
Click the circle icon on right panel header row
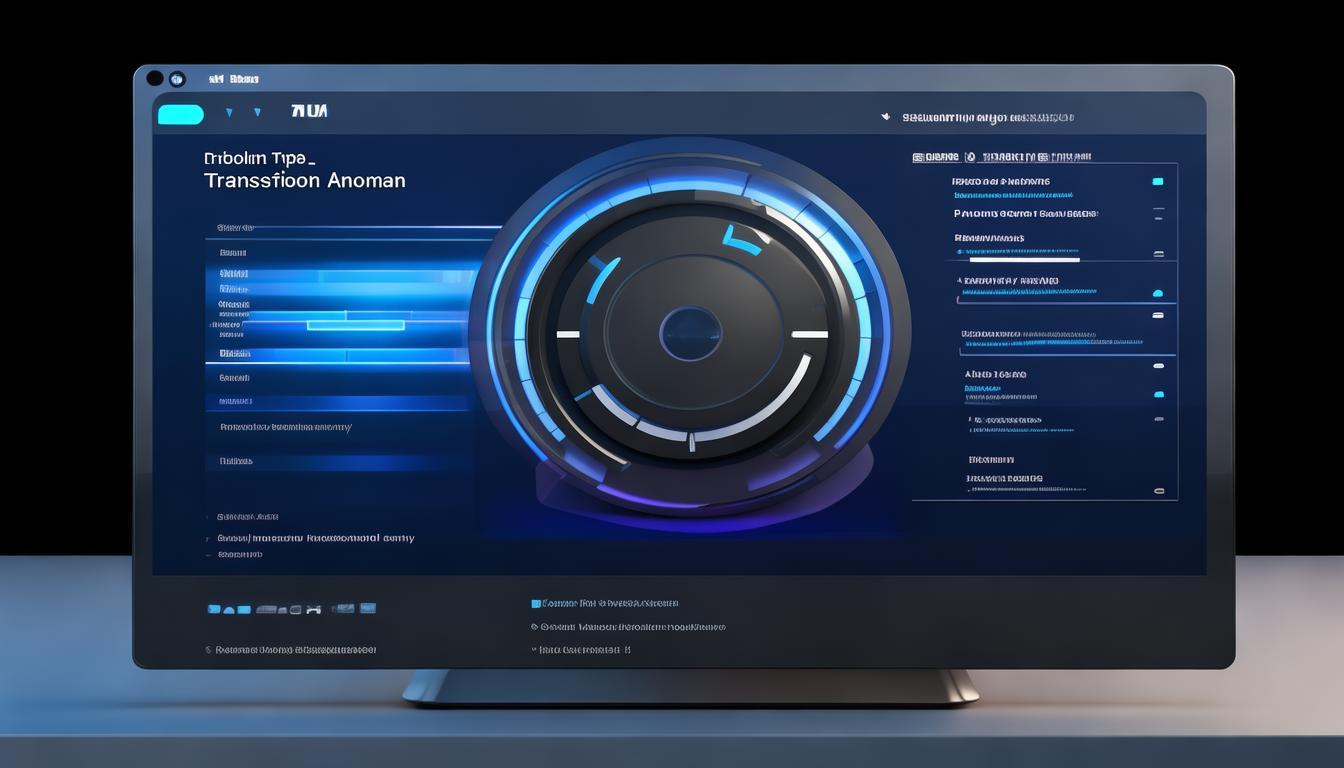[x=969, y=157]
